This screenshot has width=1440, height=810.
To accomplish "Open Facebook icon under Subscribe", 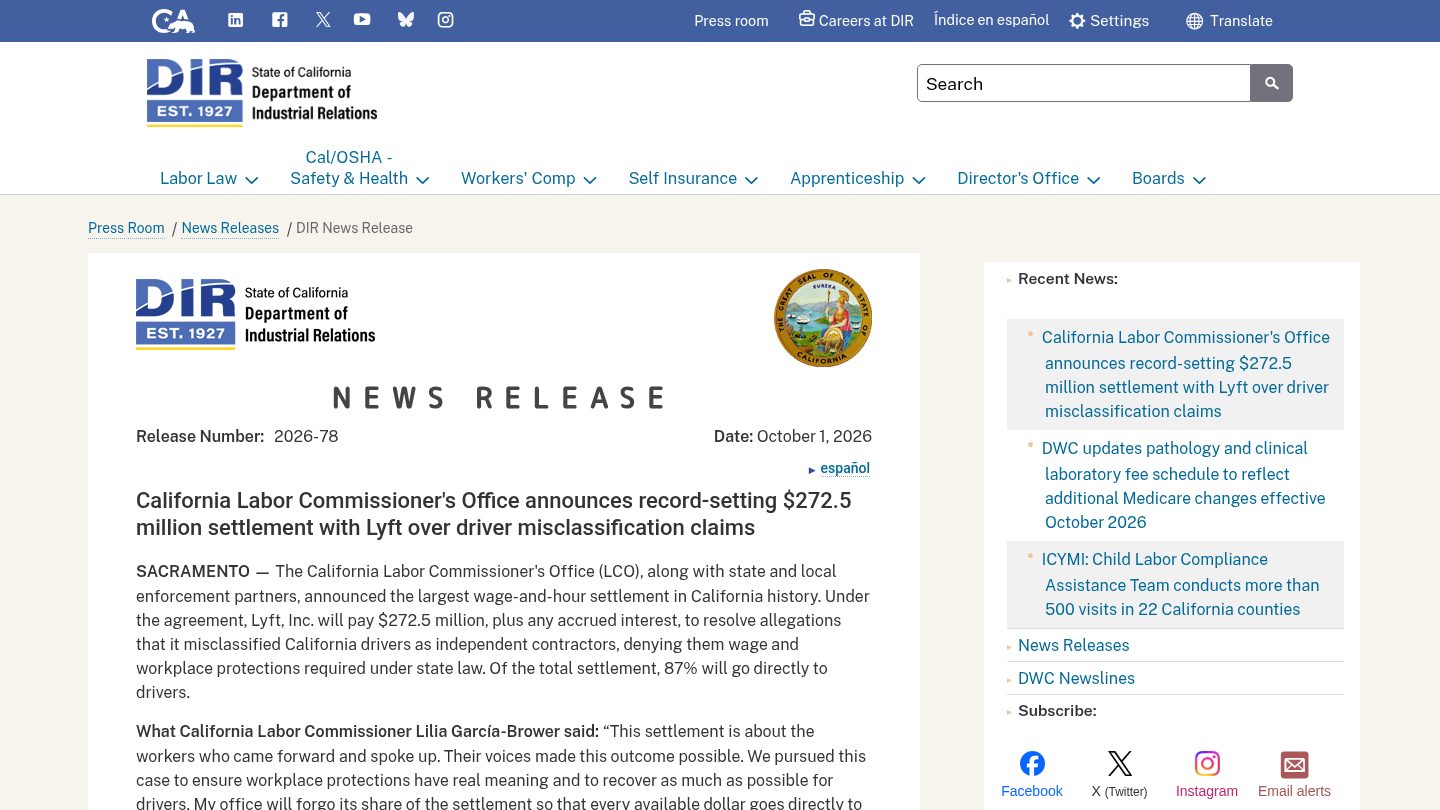I will (x=1032, y=764).
